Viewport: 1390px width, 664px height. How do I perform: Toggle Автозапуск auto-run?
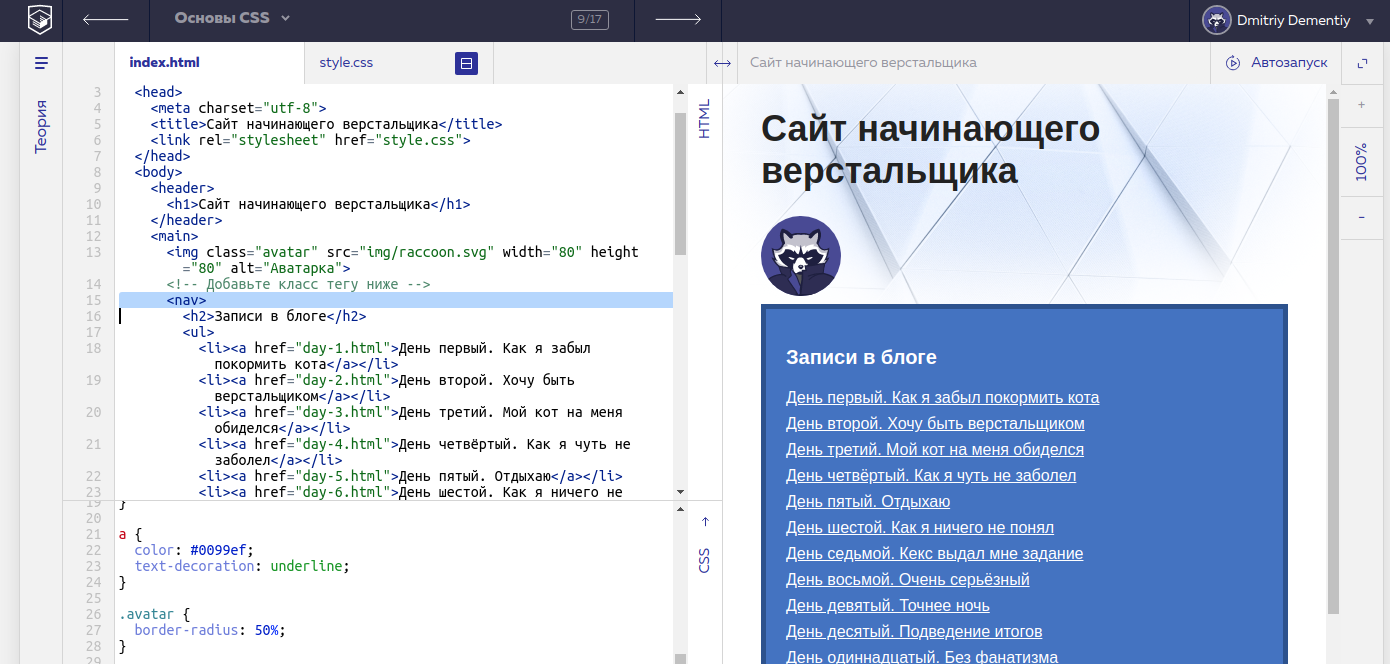(1277, 63)
